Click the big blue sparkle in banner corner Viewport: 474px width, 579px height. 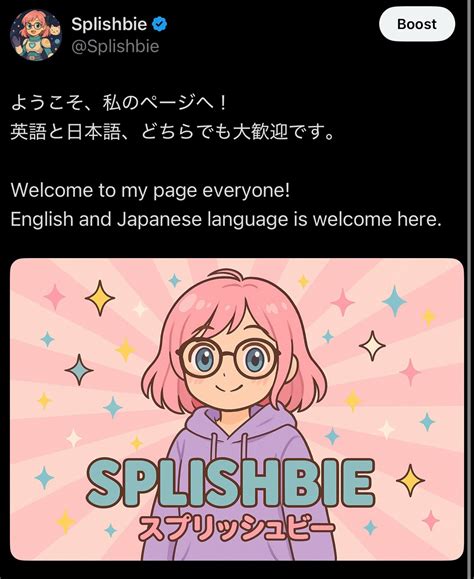click(x=394, y=301)
